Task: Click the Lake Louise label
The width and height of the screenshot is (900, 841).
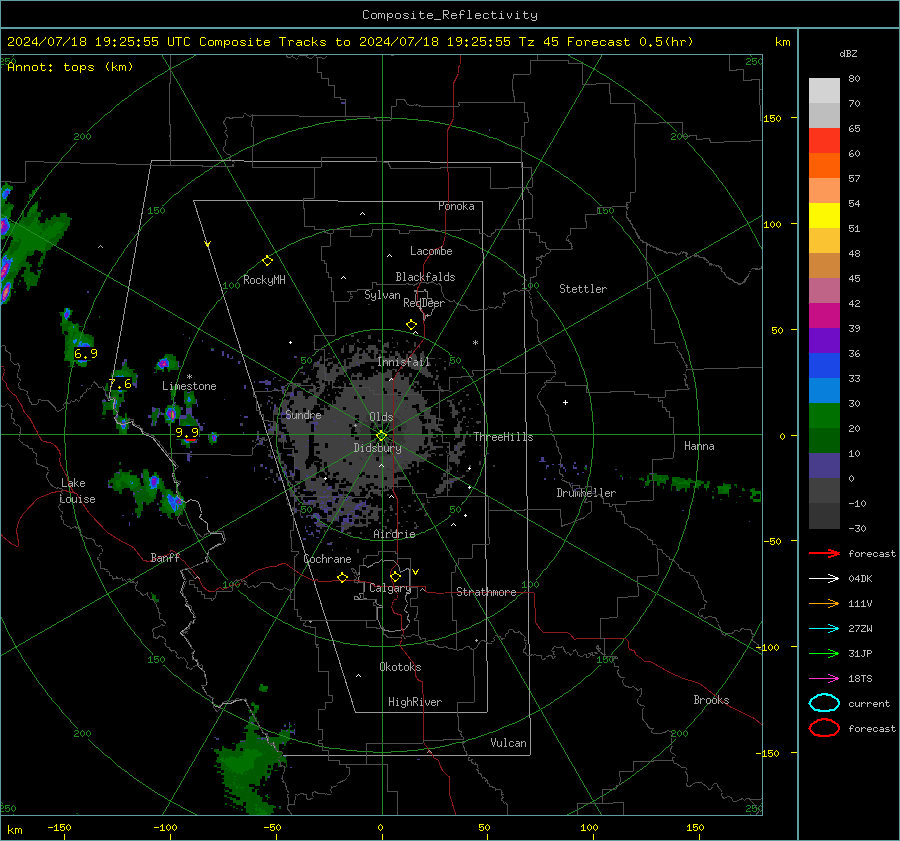Action: [x=78, y=491]
